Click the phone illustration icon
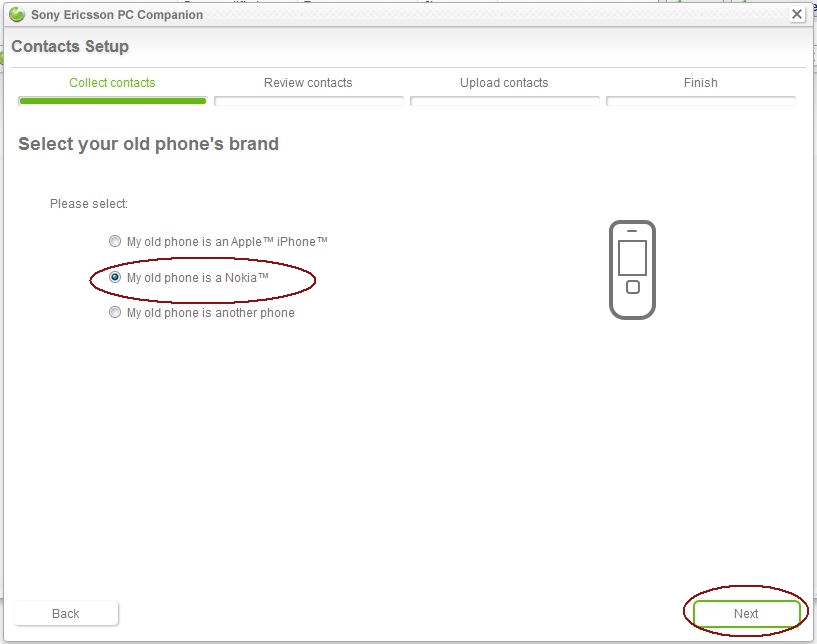Viewport: 817px width, 644px height. tap(632, 270)
